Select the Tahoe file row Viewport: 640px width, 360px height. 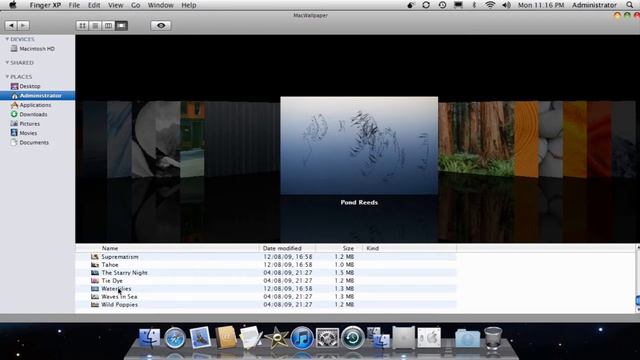click(266, 265)
